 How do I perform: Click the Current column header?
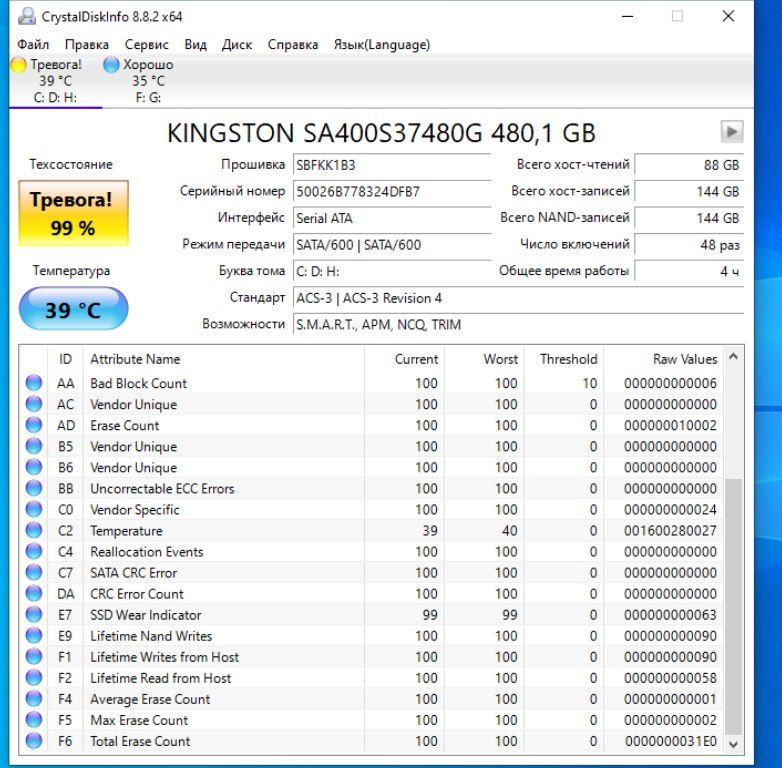(x=404, y=359)
